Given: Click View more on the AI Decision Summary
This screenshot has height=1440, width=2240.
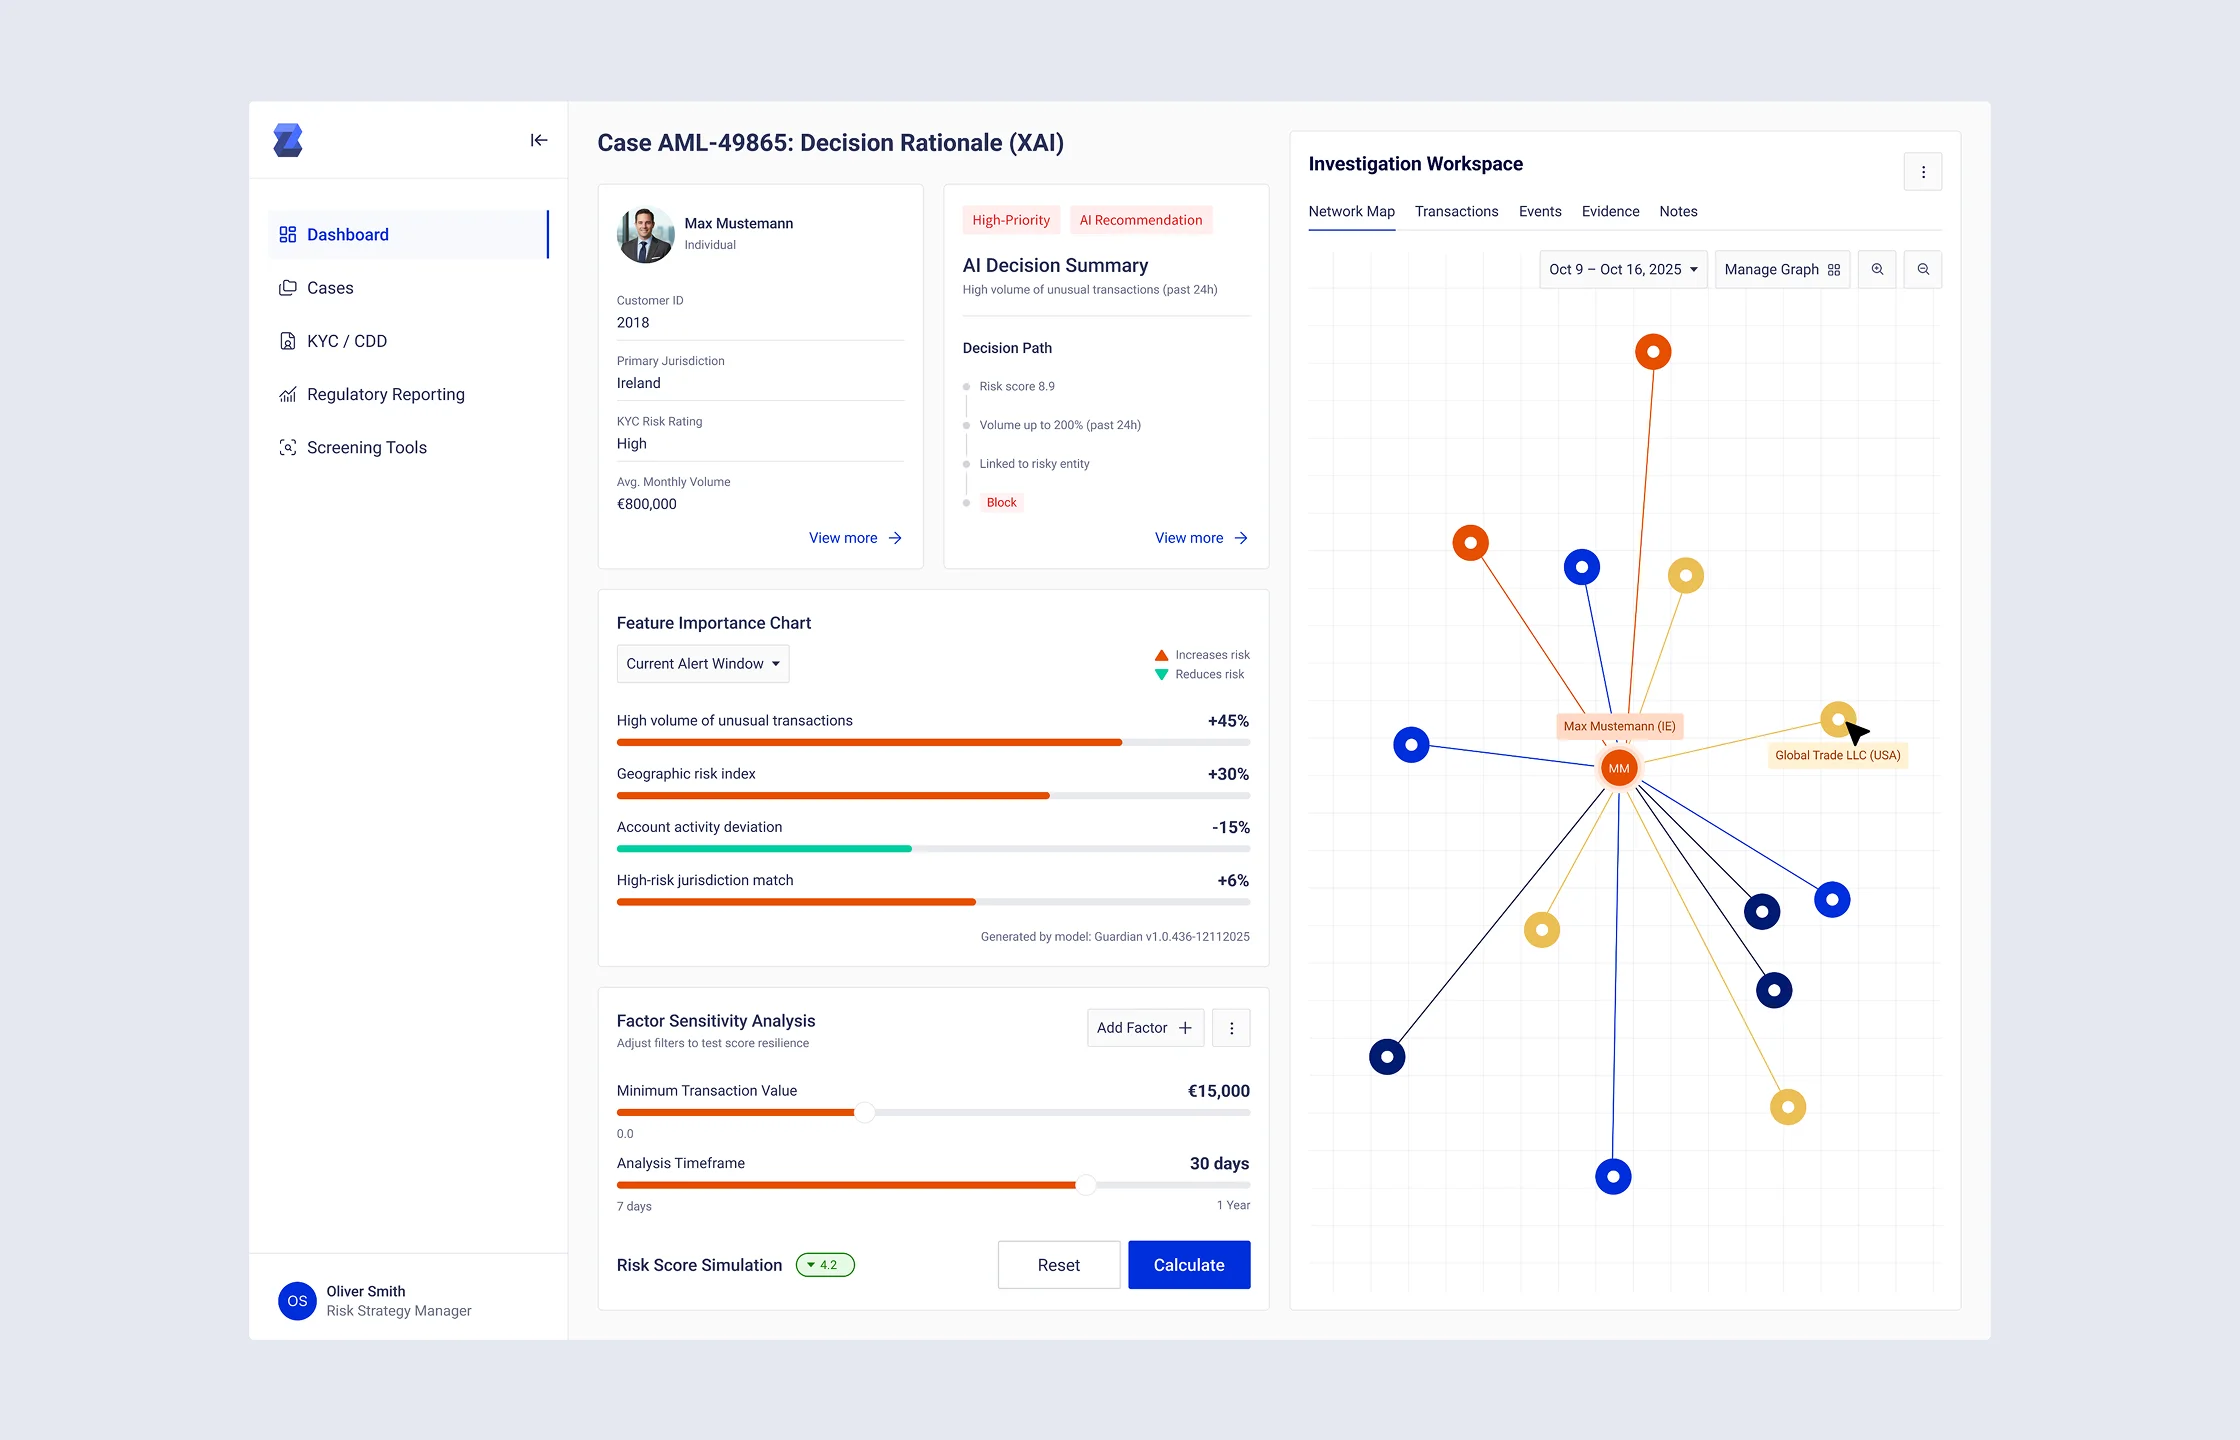Looking at the screenshot, I should [1199, 538].
